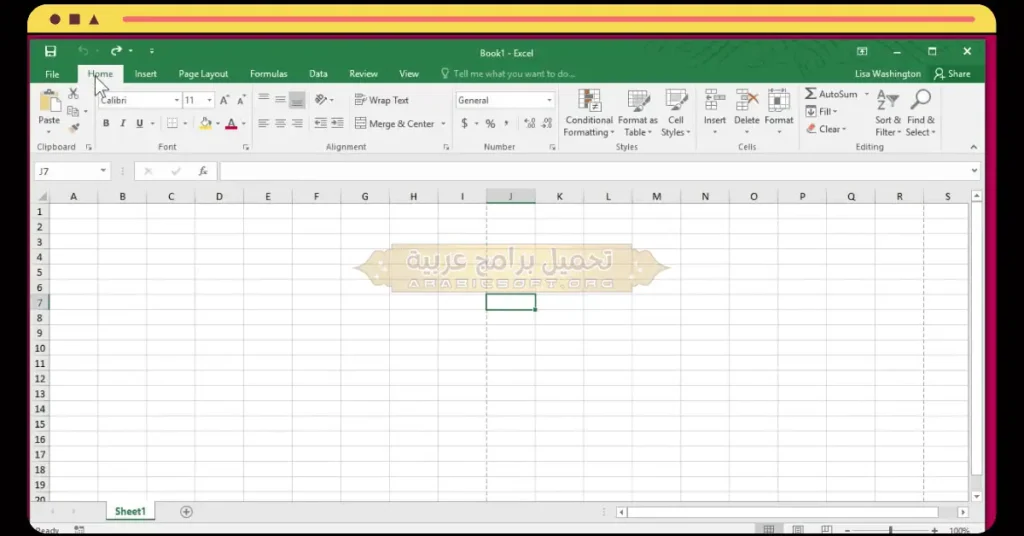Apply Comma Style format
Image resolution: width=1024 pixels, height=536 pixels.
coord(506,123)
